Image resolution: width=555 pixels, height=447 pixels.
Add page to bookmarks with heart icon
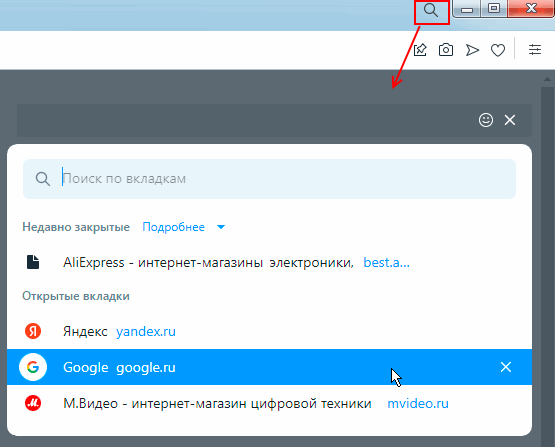[498, 50]
